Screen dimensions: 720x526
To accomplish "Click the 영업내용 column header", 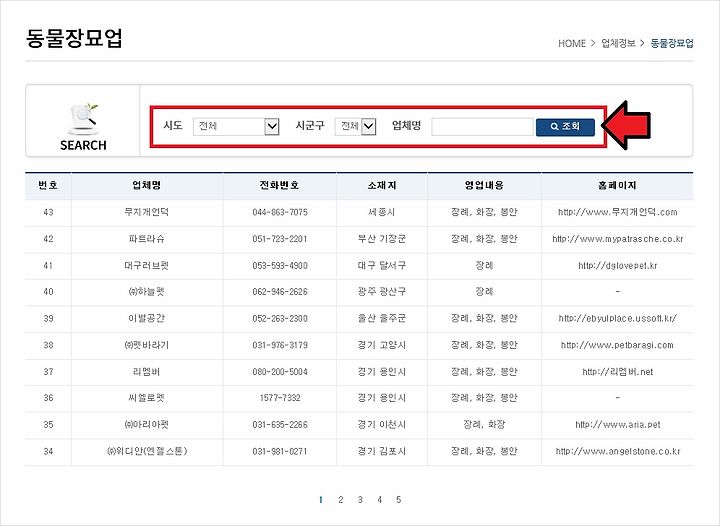I will 484,185.
